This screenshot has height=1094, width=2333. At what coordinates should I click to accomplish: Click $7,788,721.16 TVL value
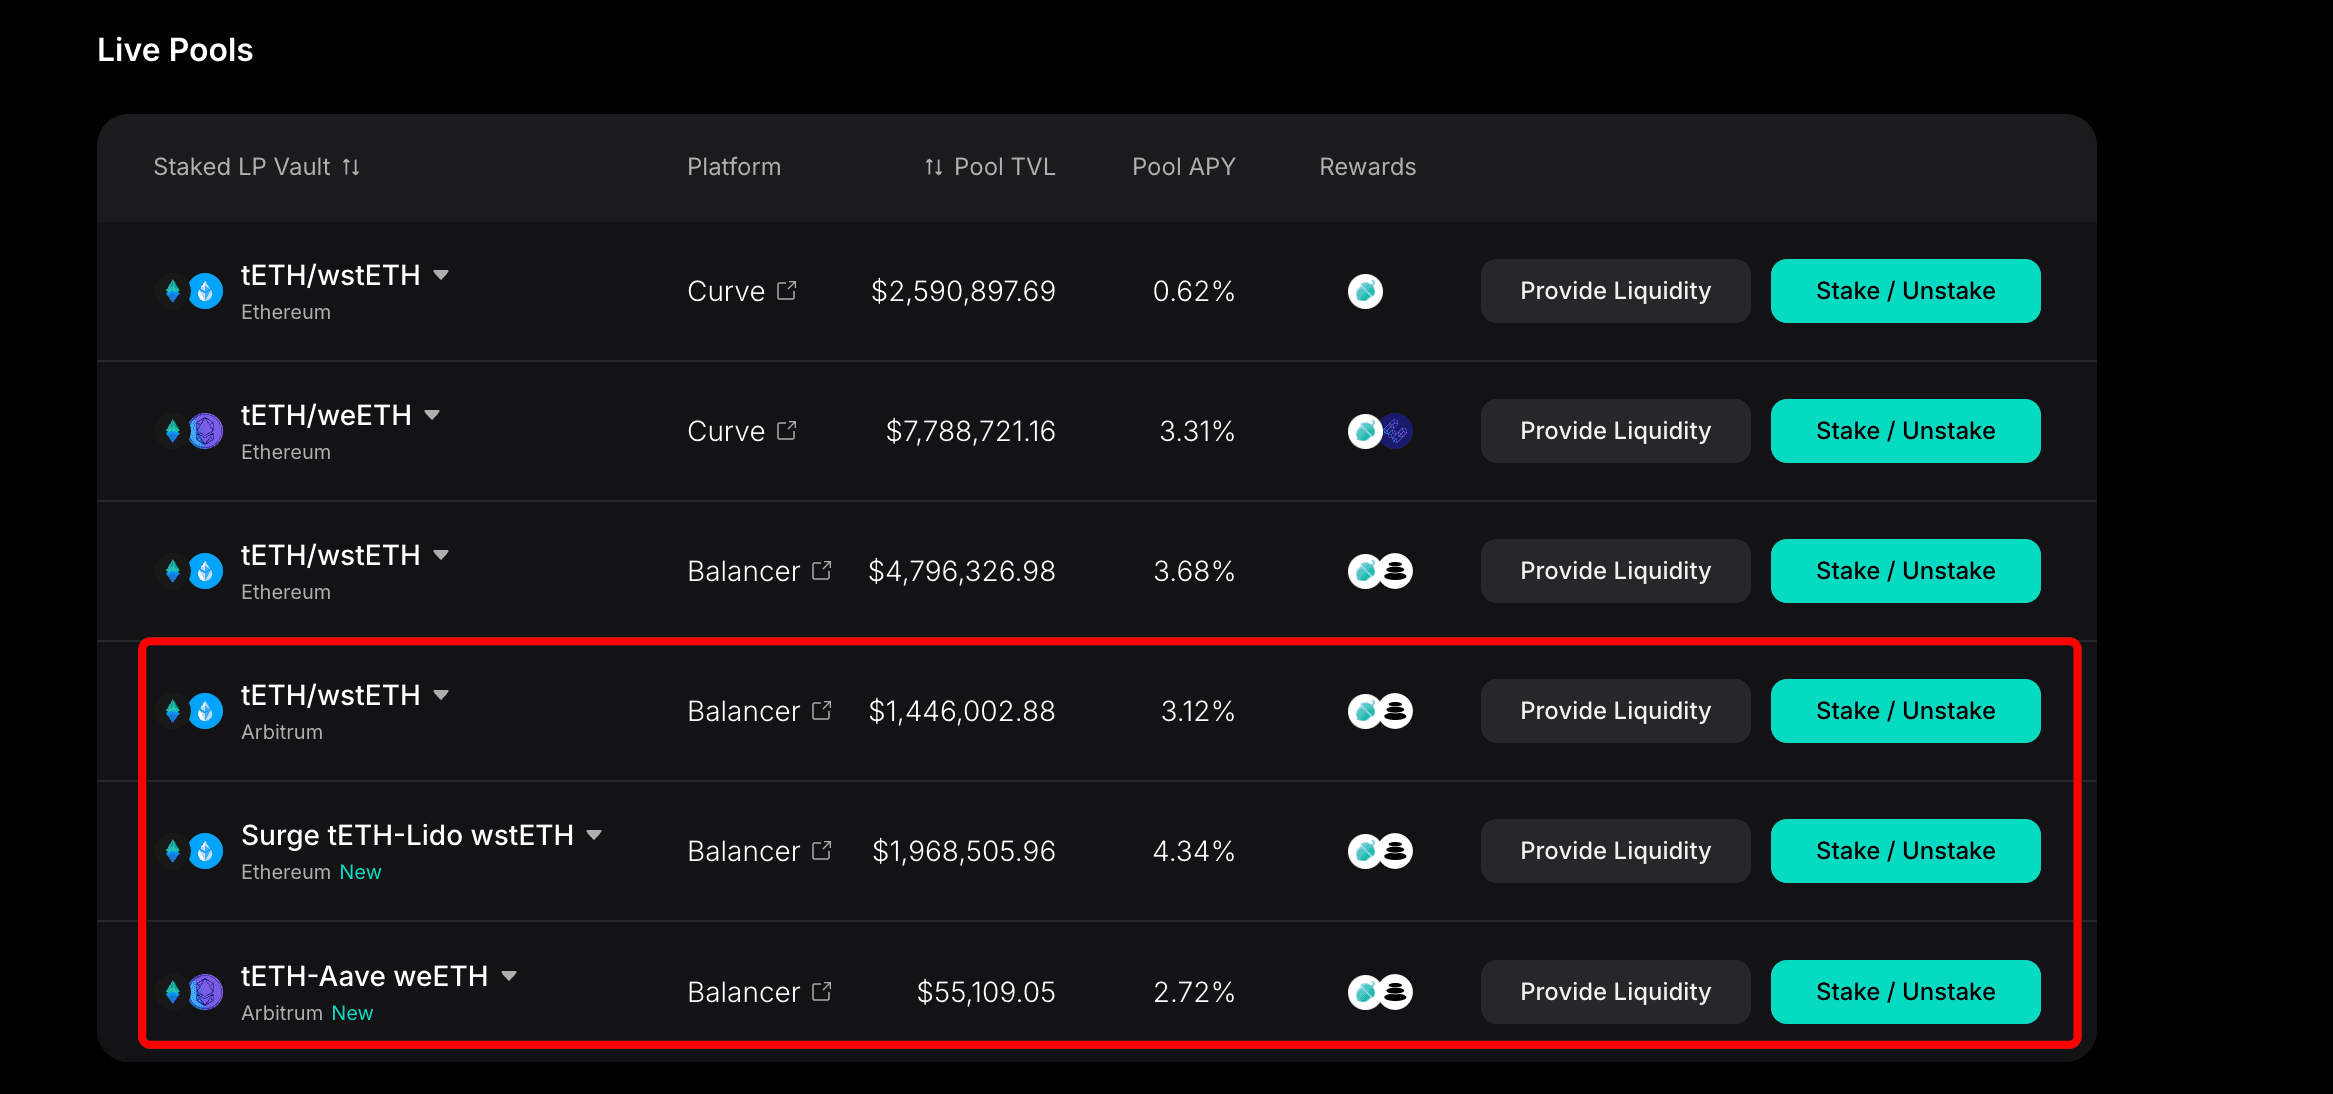pos(971,431)
